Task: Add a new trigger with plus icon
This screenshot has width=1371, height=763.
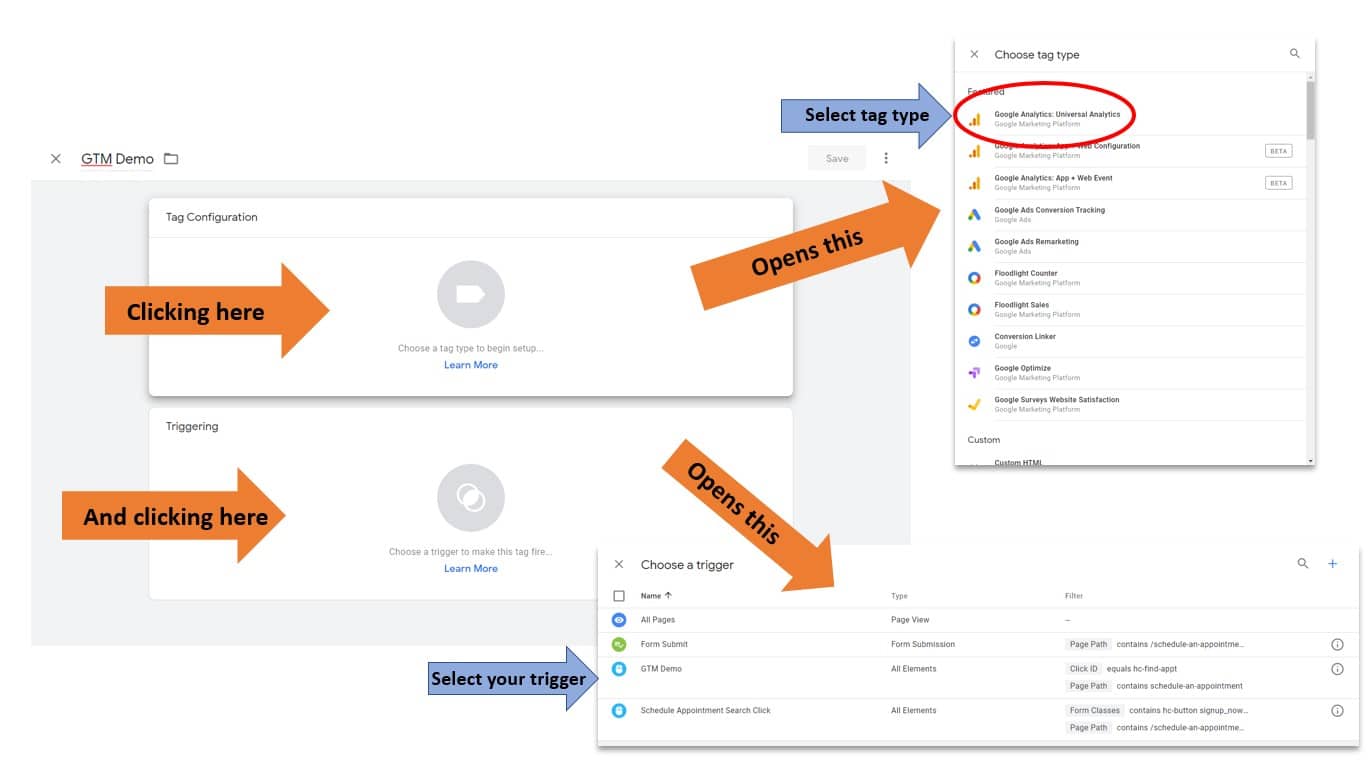Action: 1332,564
